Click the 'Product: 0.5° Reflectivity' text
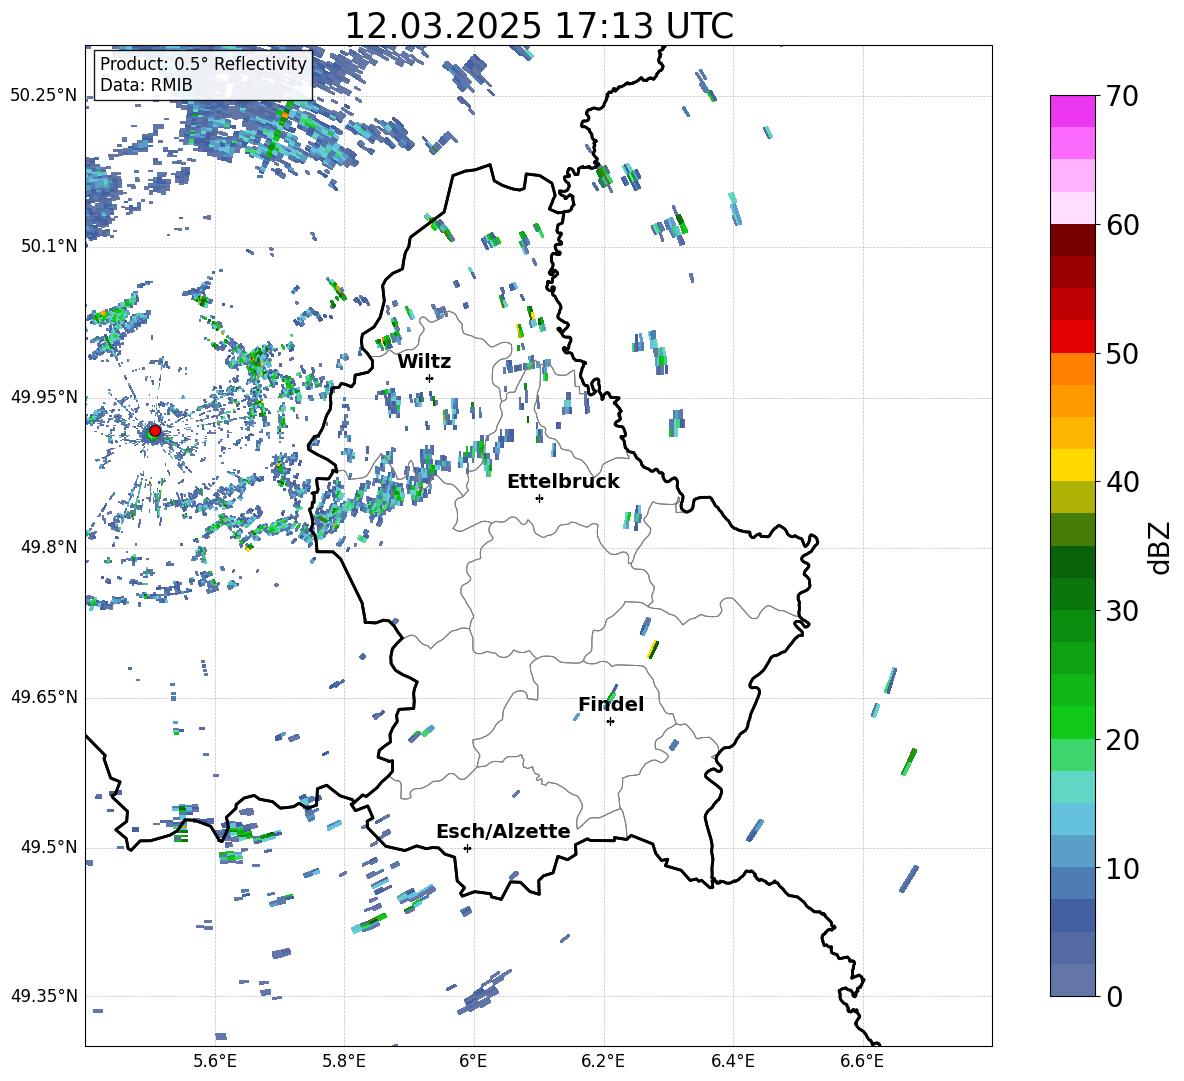The width and height of the screenshot is (1184, 1081). click(203, 63)
